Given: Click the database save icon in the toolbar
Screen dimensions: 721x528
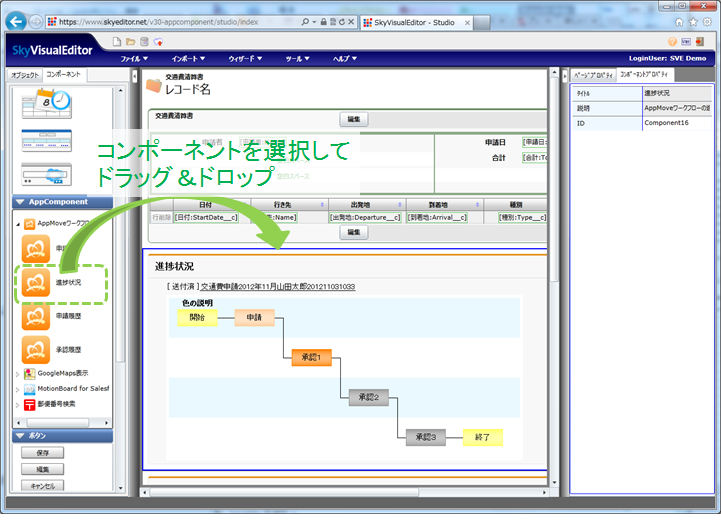Looking at the screenshot, I should click(144, 42).
